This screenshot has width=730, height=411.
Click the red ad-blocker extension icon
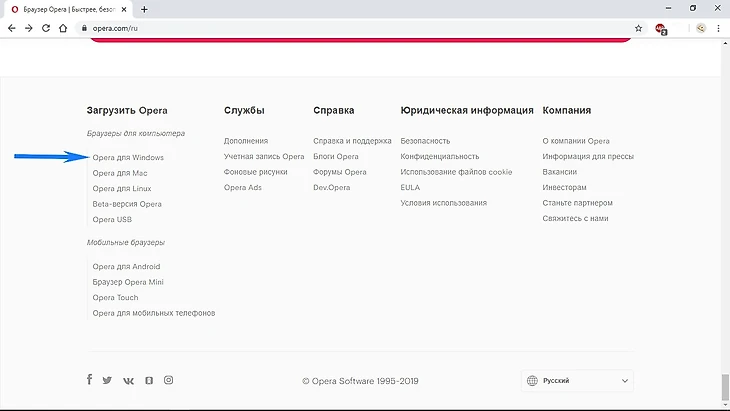(x=661, y=29)
